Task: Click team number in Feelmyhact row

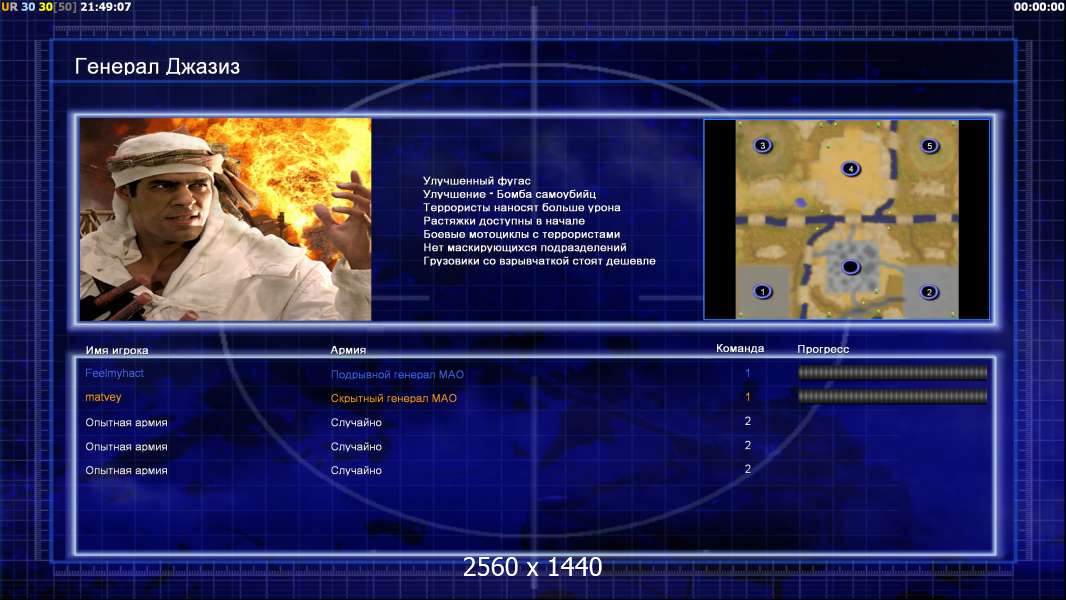Action: [747, 373]
